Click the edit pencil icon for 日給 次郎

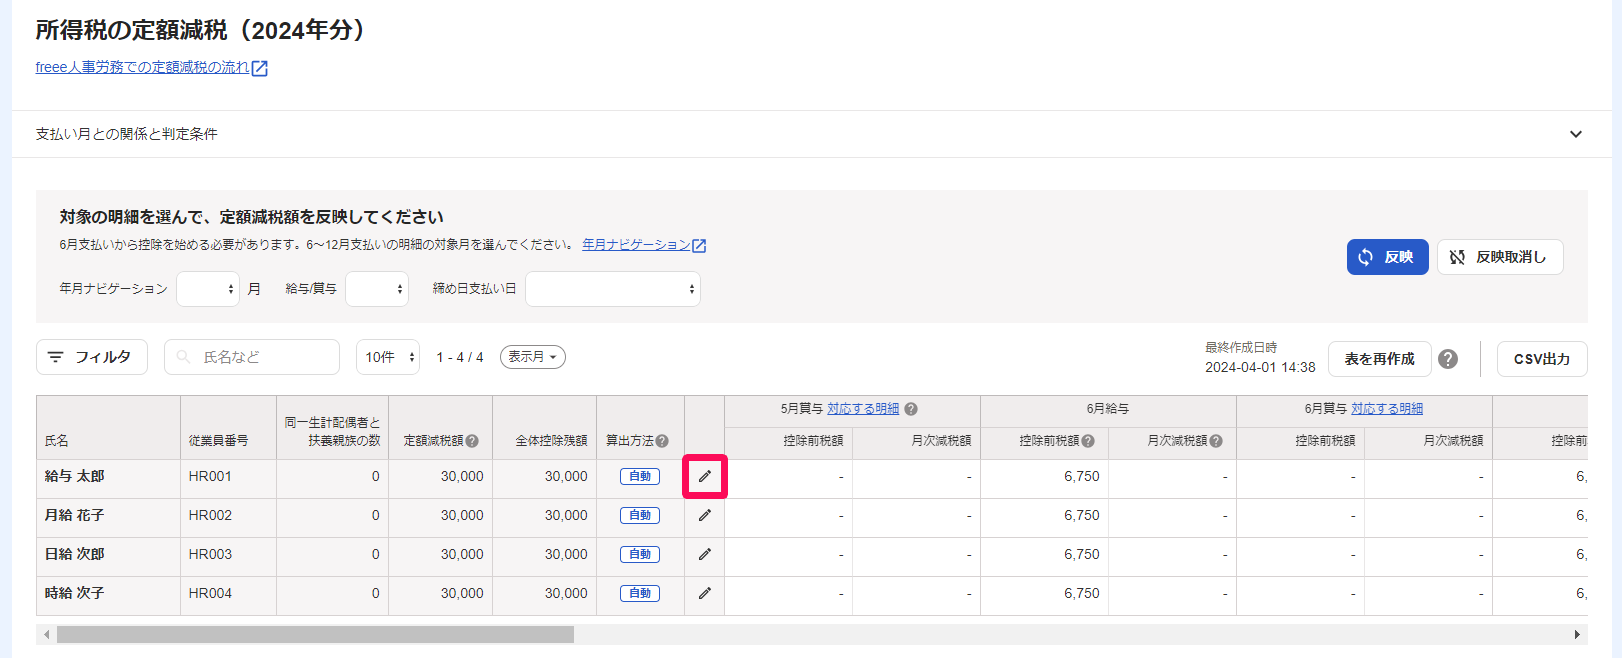tap(705, 554)
